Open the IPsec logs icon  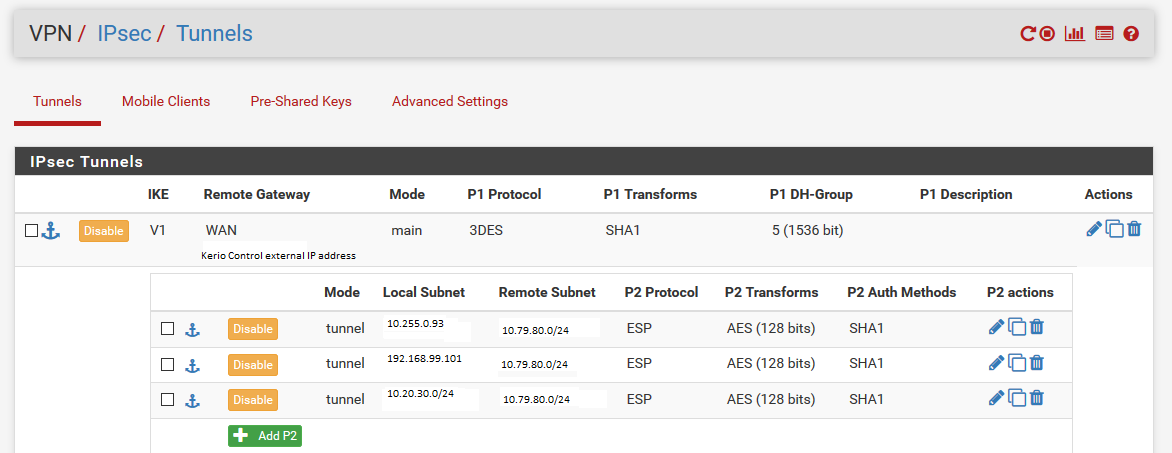click(x=1104, y=34)
